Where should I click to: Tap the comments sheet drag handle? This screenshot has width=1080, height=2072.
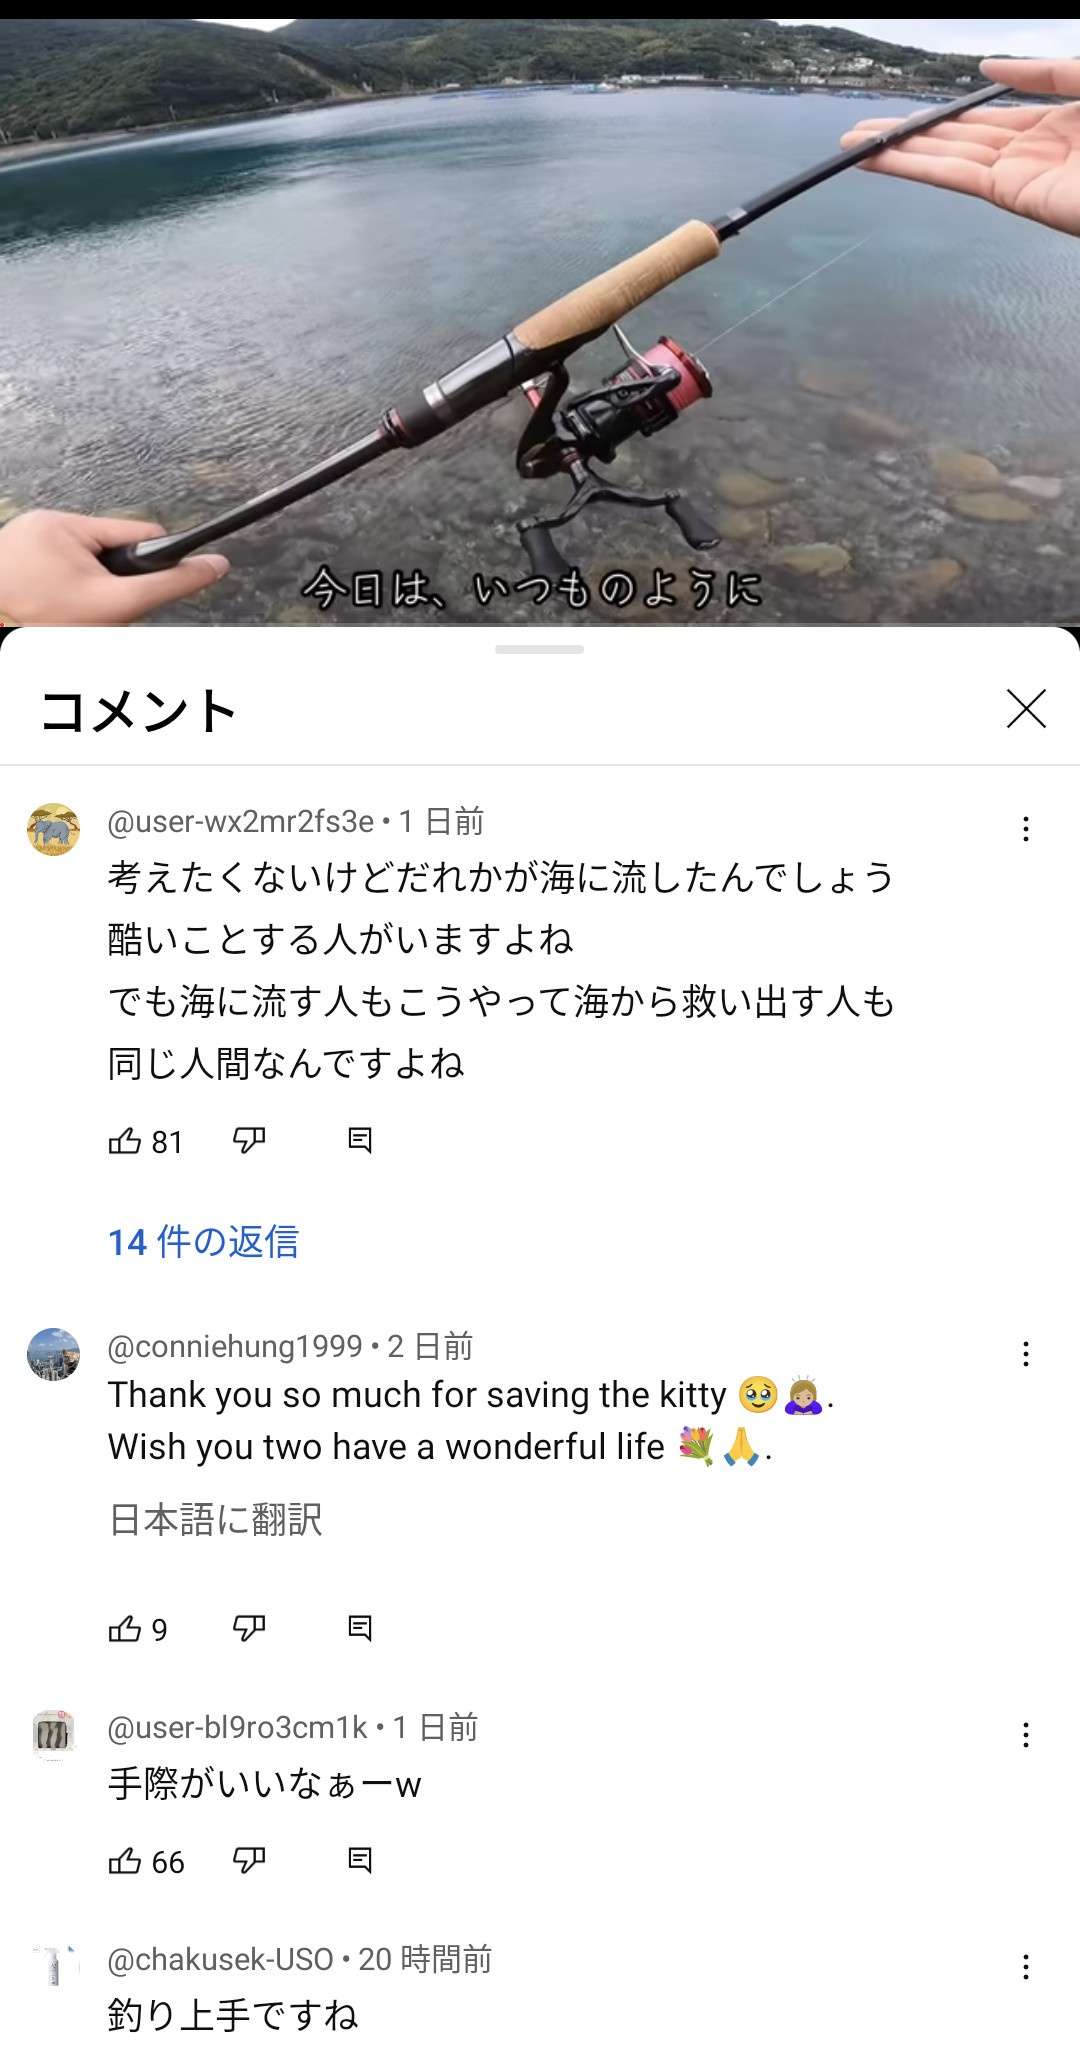[x=539, y=650]
